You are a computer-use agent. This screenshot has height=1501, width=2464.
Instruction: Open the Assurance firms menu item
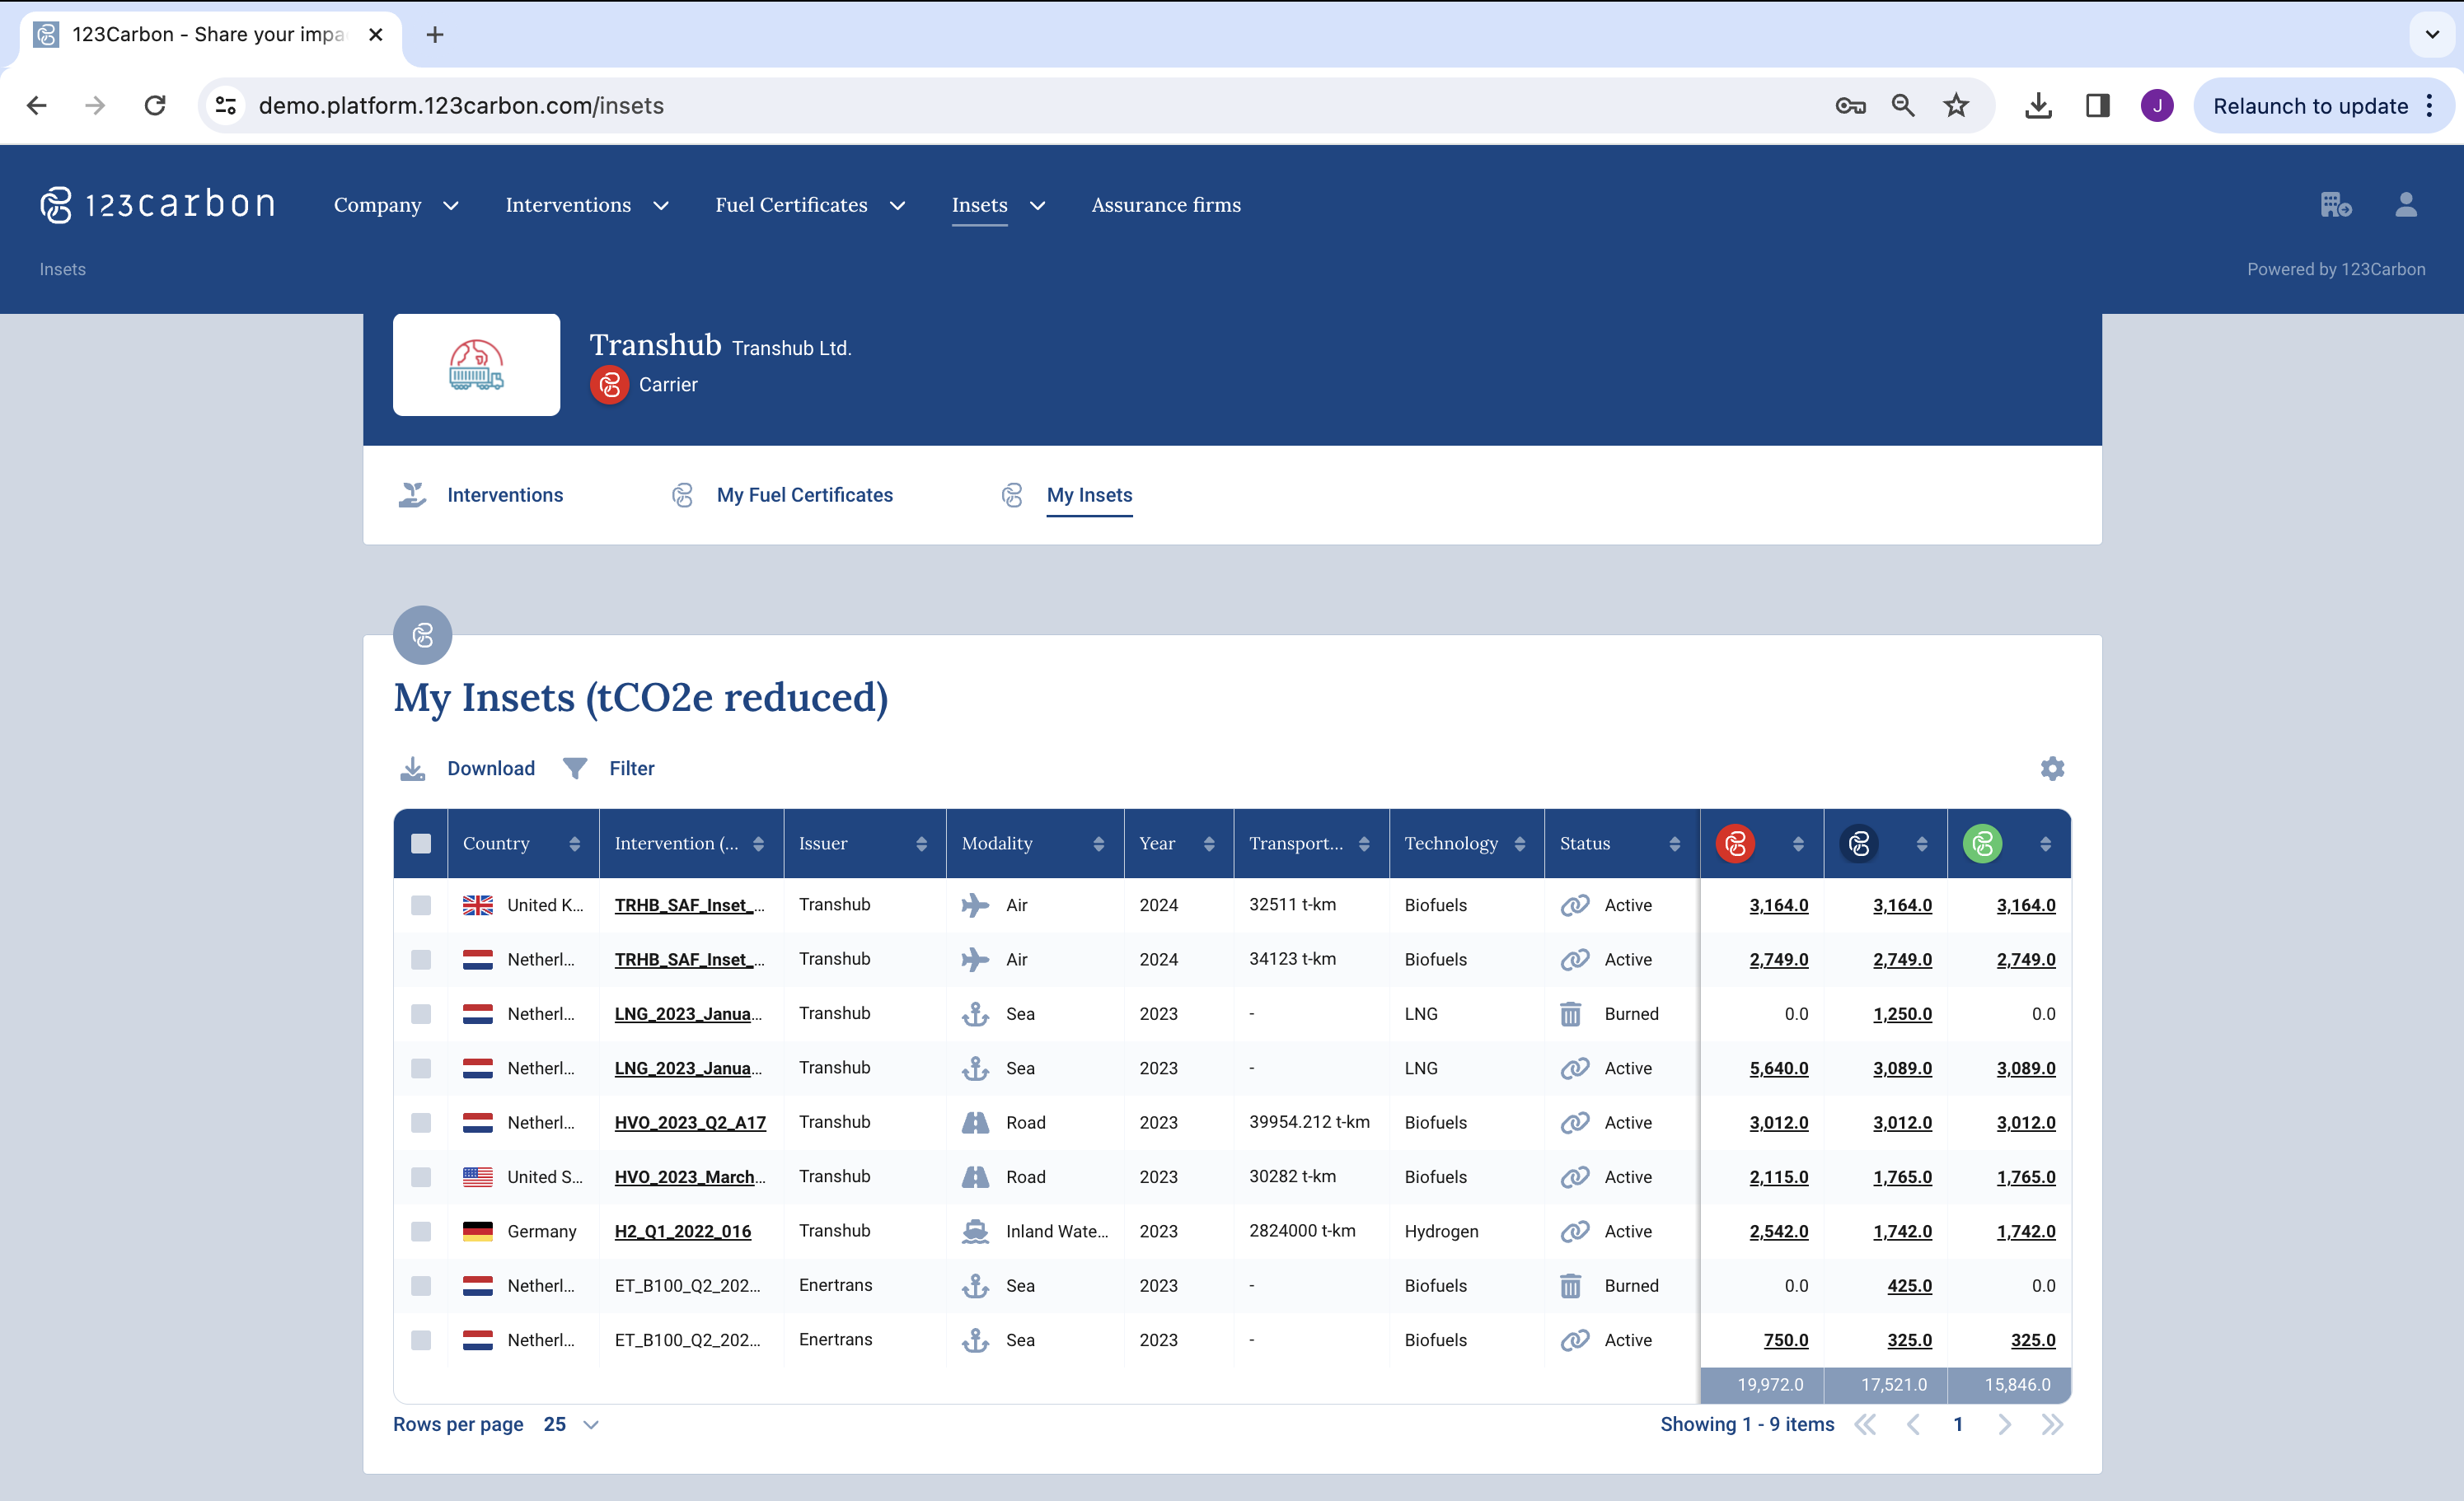(x=1166, y=205)
